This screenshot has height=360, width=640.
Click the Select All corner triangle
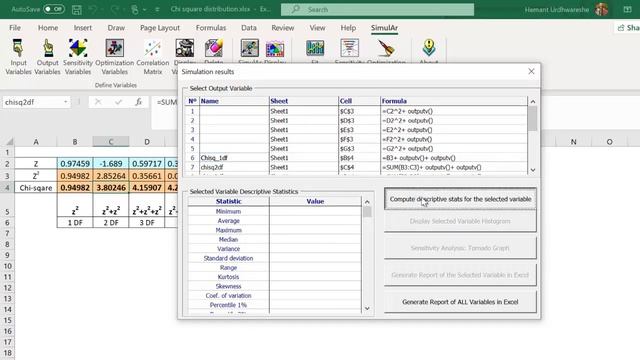point(9,142)
